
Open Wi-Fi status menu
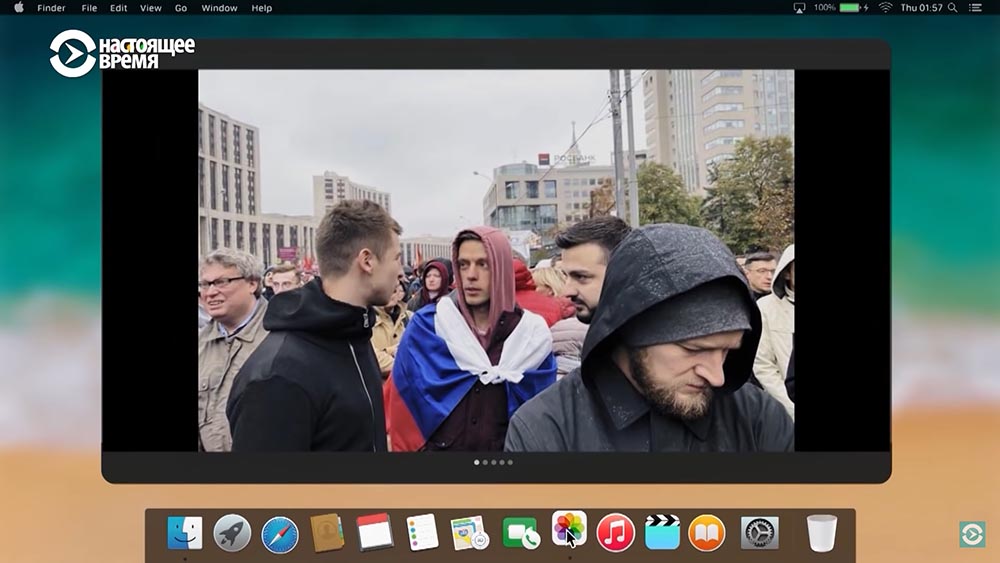(x=885, y=8)
